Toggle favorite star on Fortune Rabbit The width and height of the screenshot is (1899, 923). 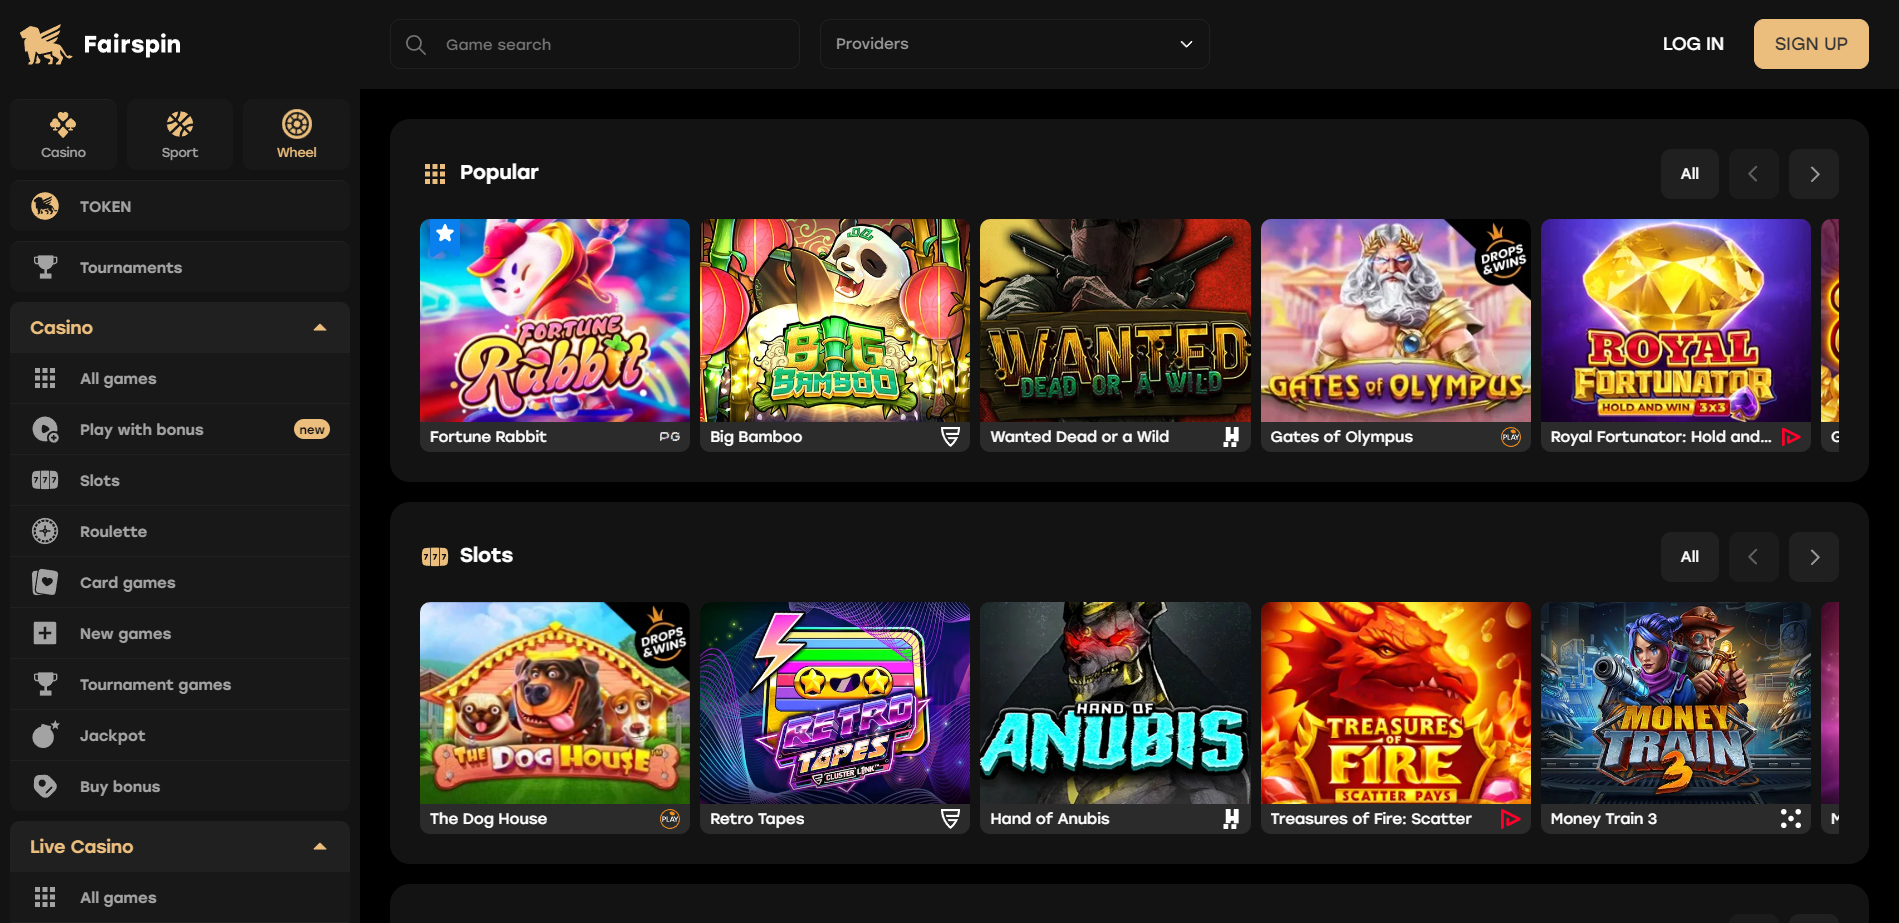(x=445, y=234)
